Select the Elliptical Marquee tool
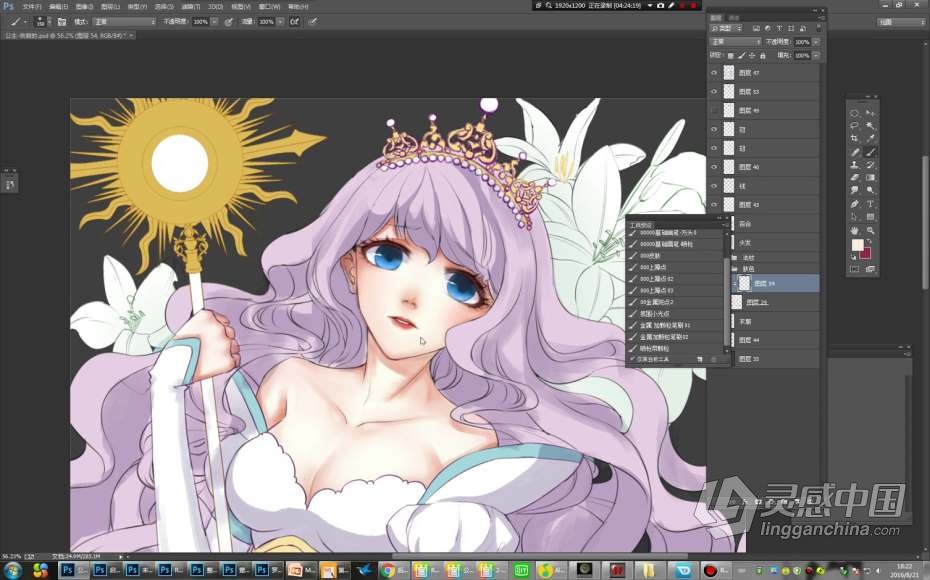Screen dimensions: 930x580 click(855, 113)
